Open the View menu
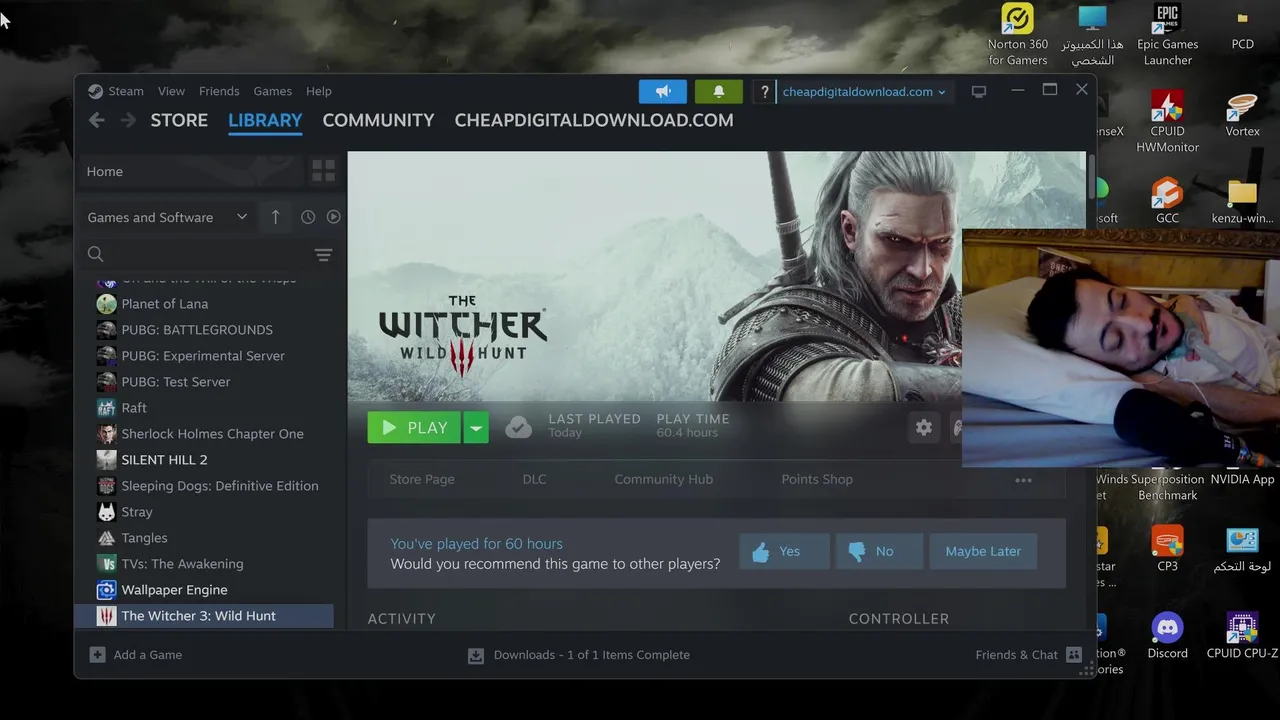 click(x=171, y=91)
